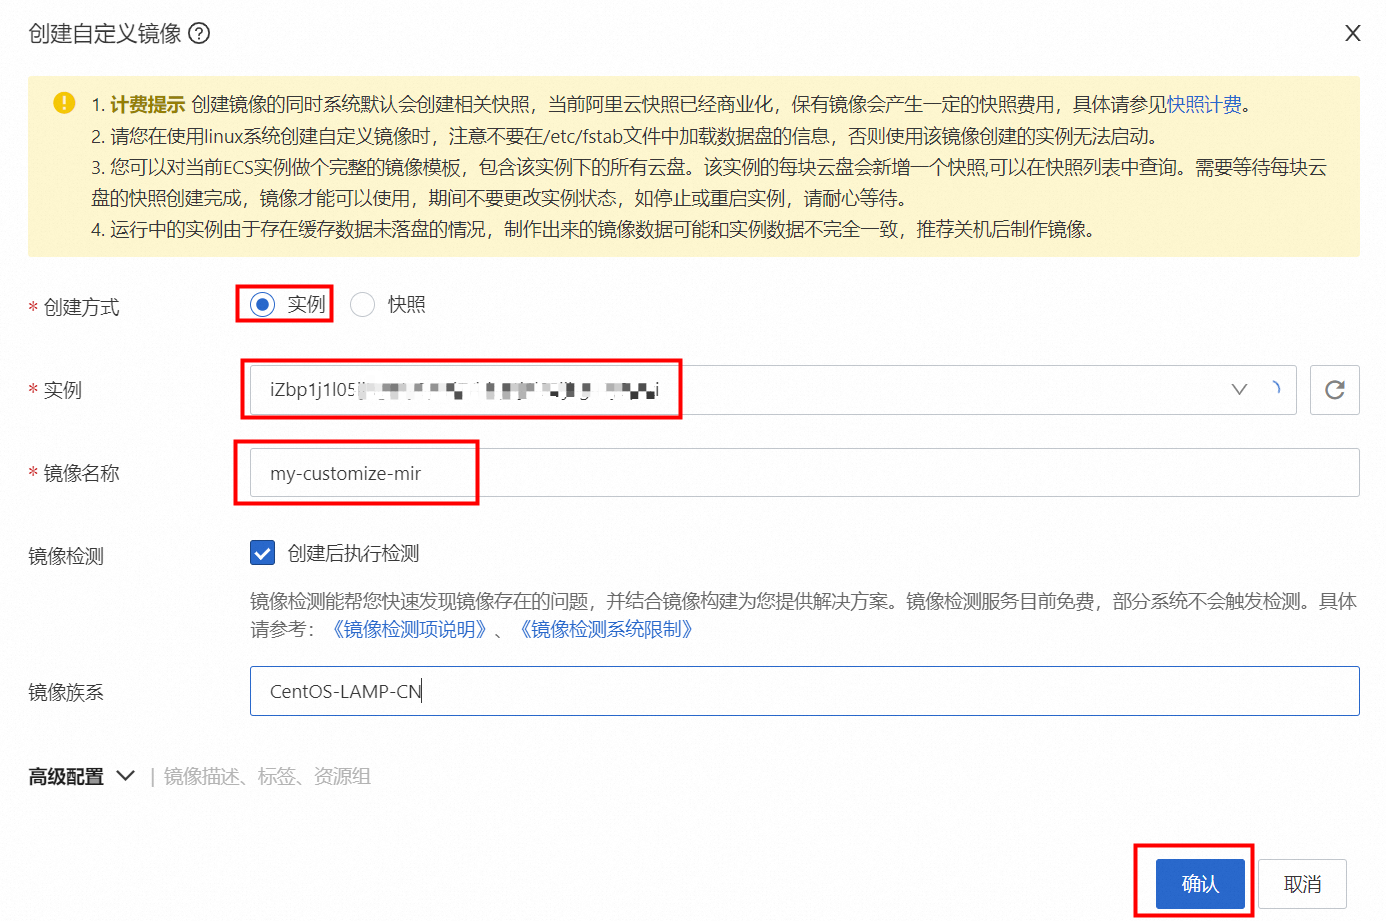Click the 镜像描述、标签、资源组 hint text

[267, 777]
